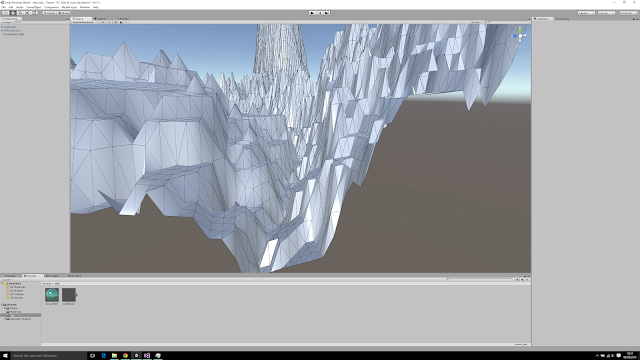The image size is (640, 360).
Task: Click the Step frame button
Action: point(327,13)
